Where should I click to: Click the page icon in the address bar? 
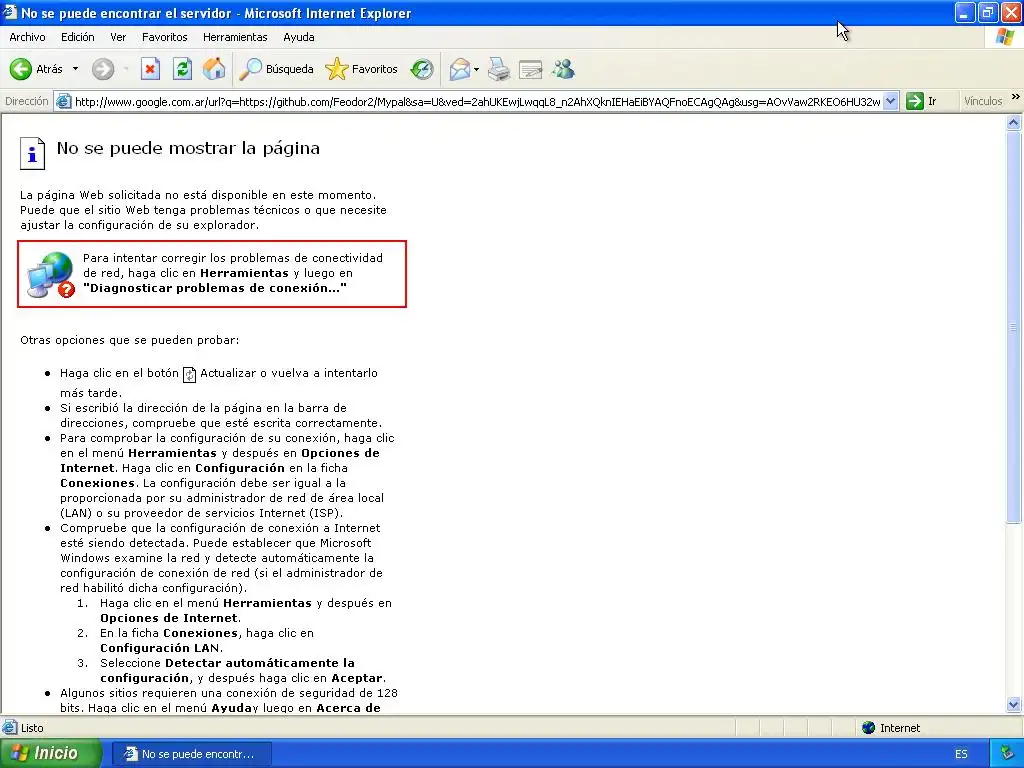pyautogui.click(x=63, y=101)
